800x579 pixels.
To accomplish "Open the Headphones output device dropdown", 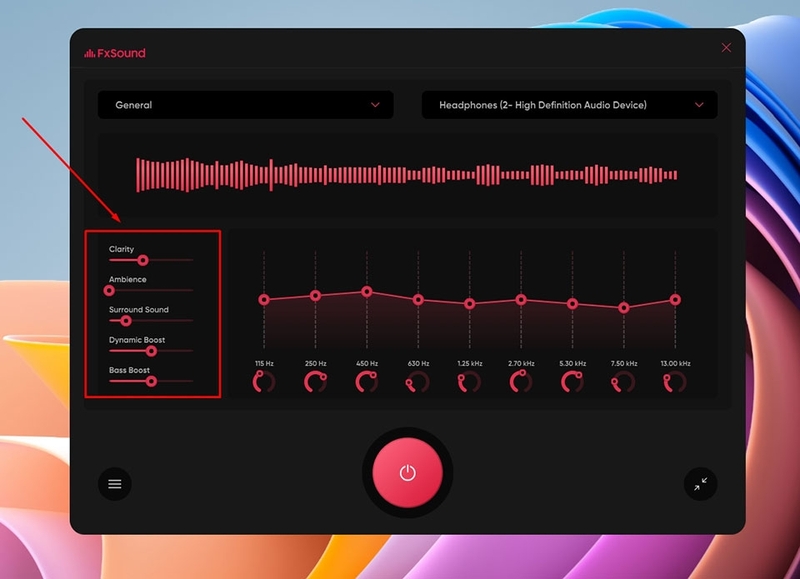I will 569,105.
